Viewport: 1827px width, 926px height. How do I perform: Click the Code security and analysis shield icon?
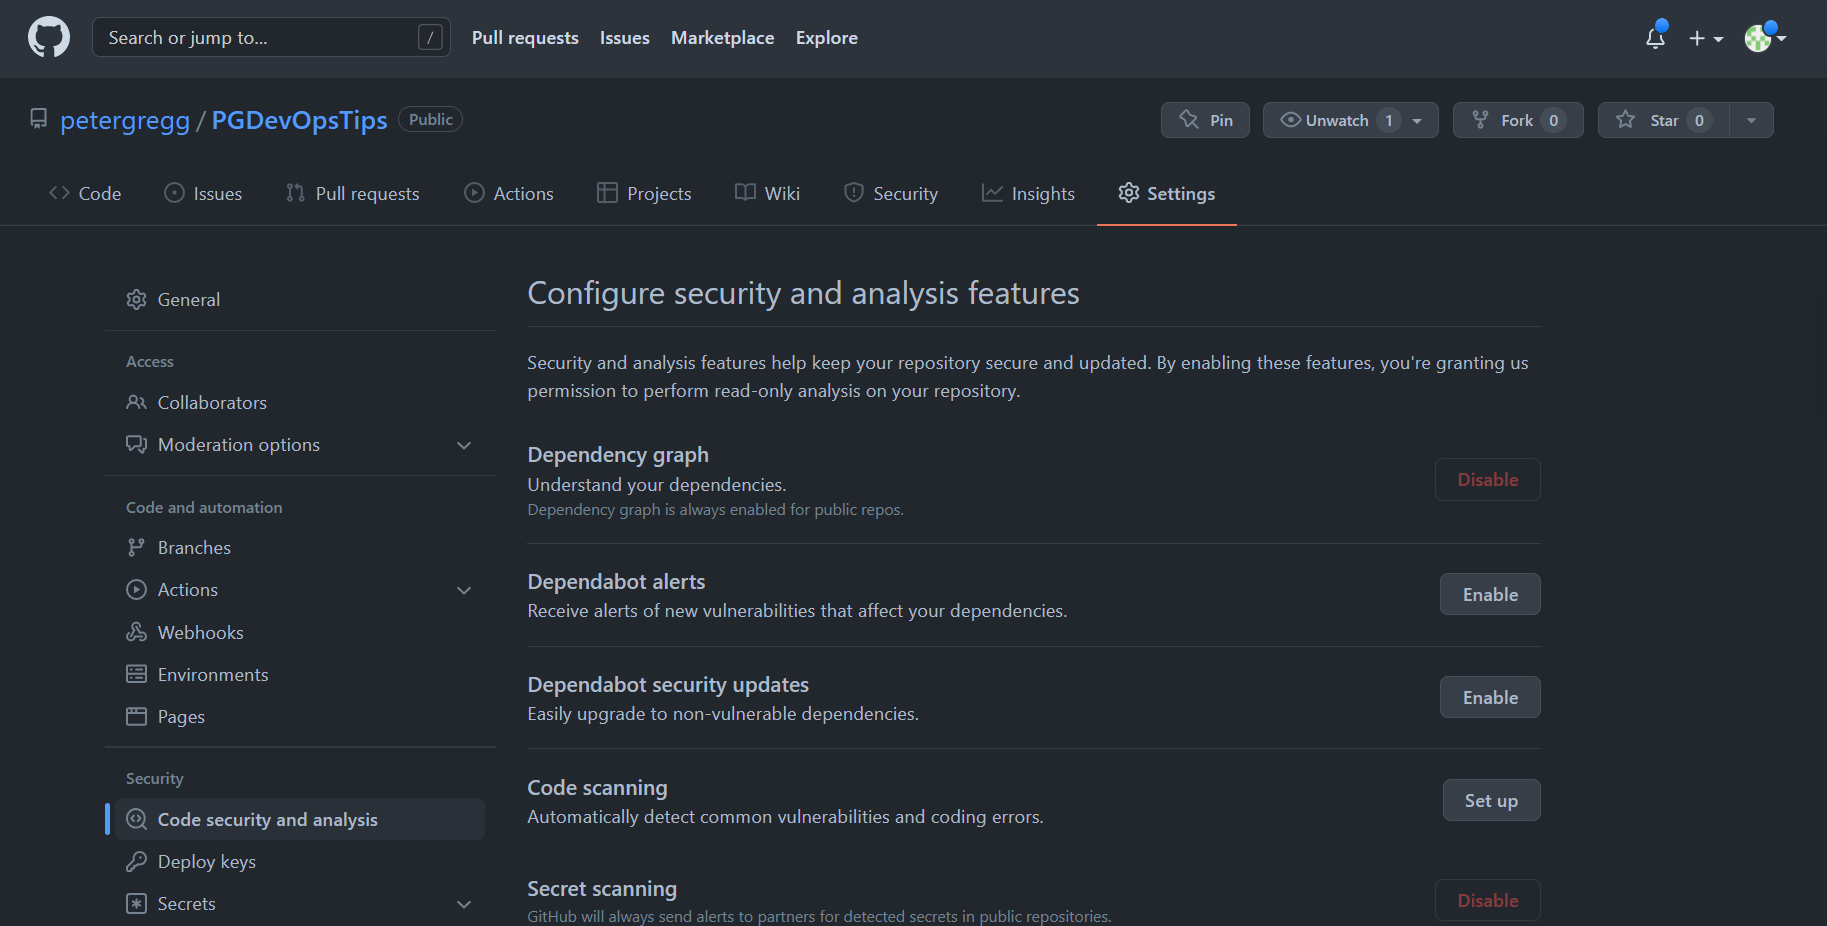tap(136, 819)
